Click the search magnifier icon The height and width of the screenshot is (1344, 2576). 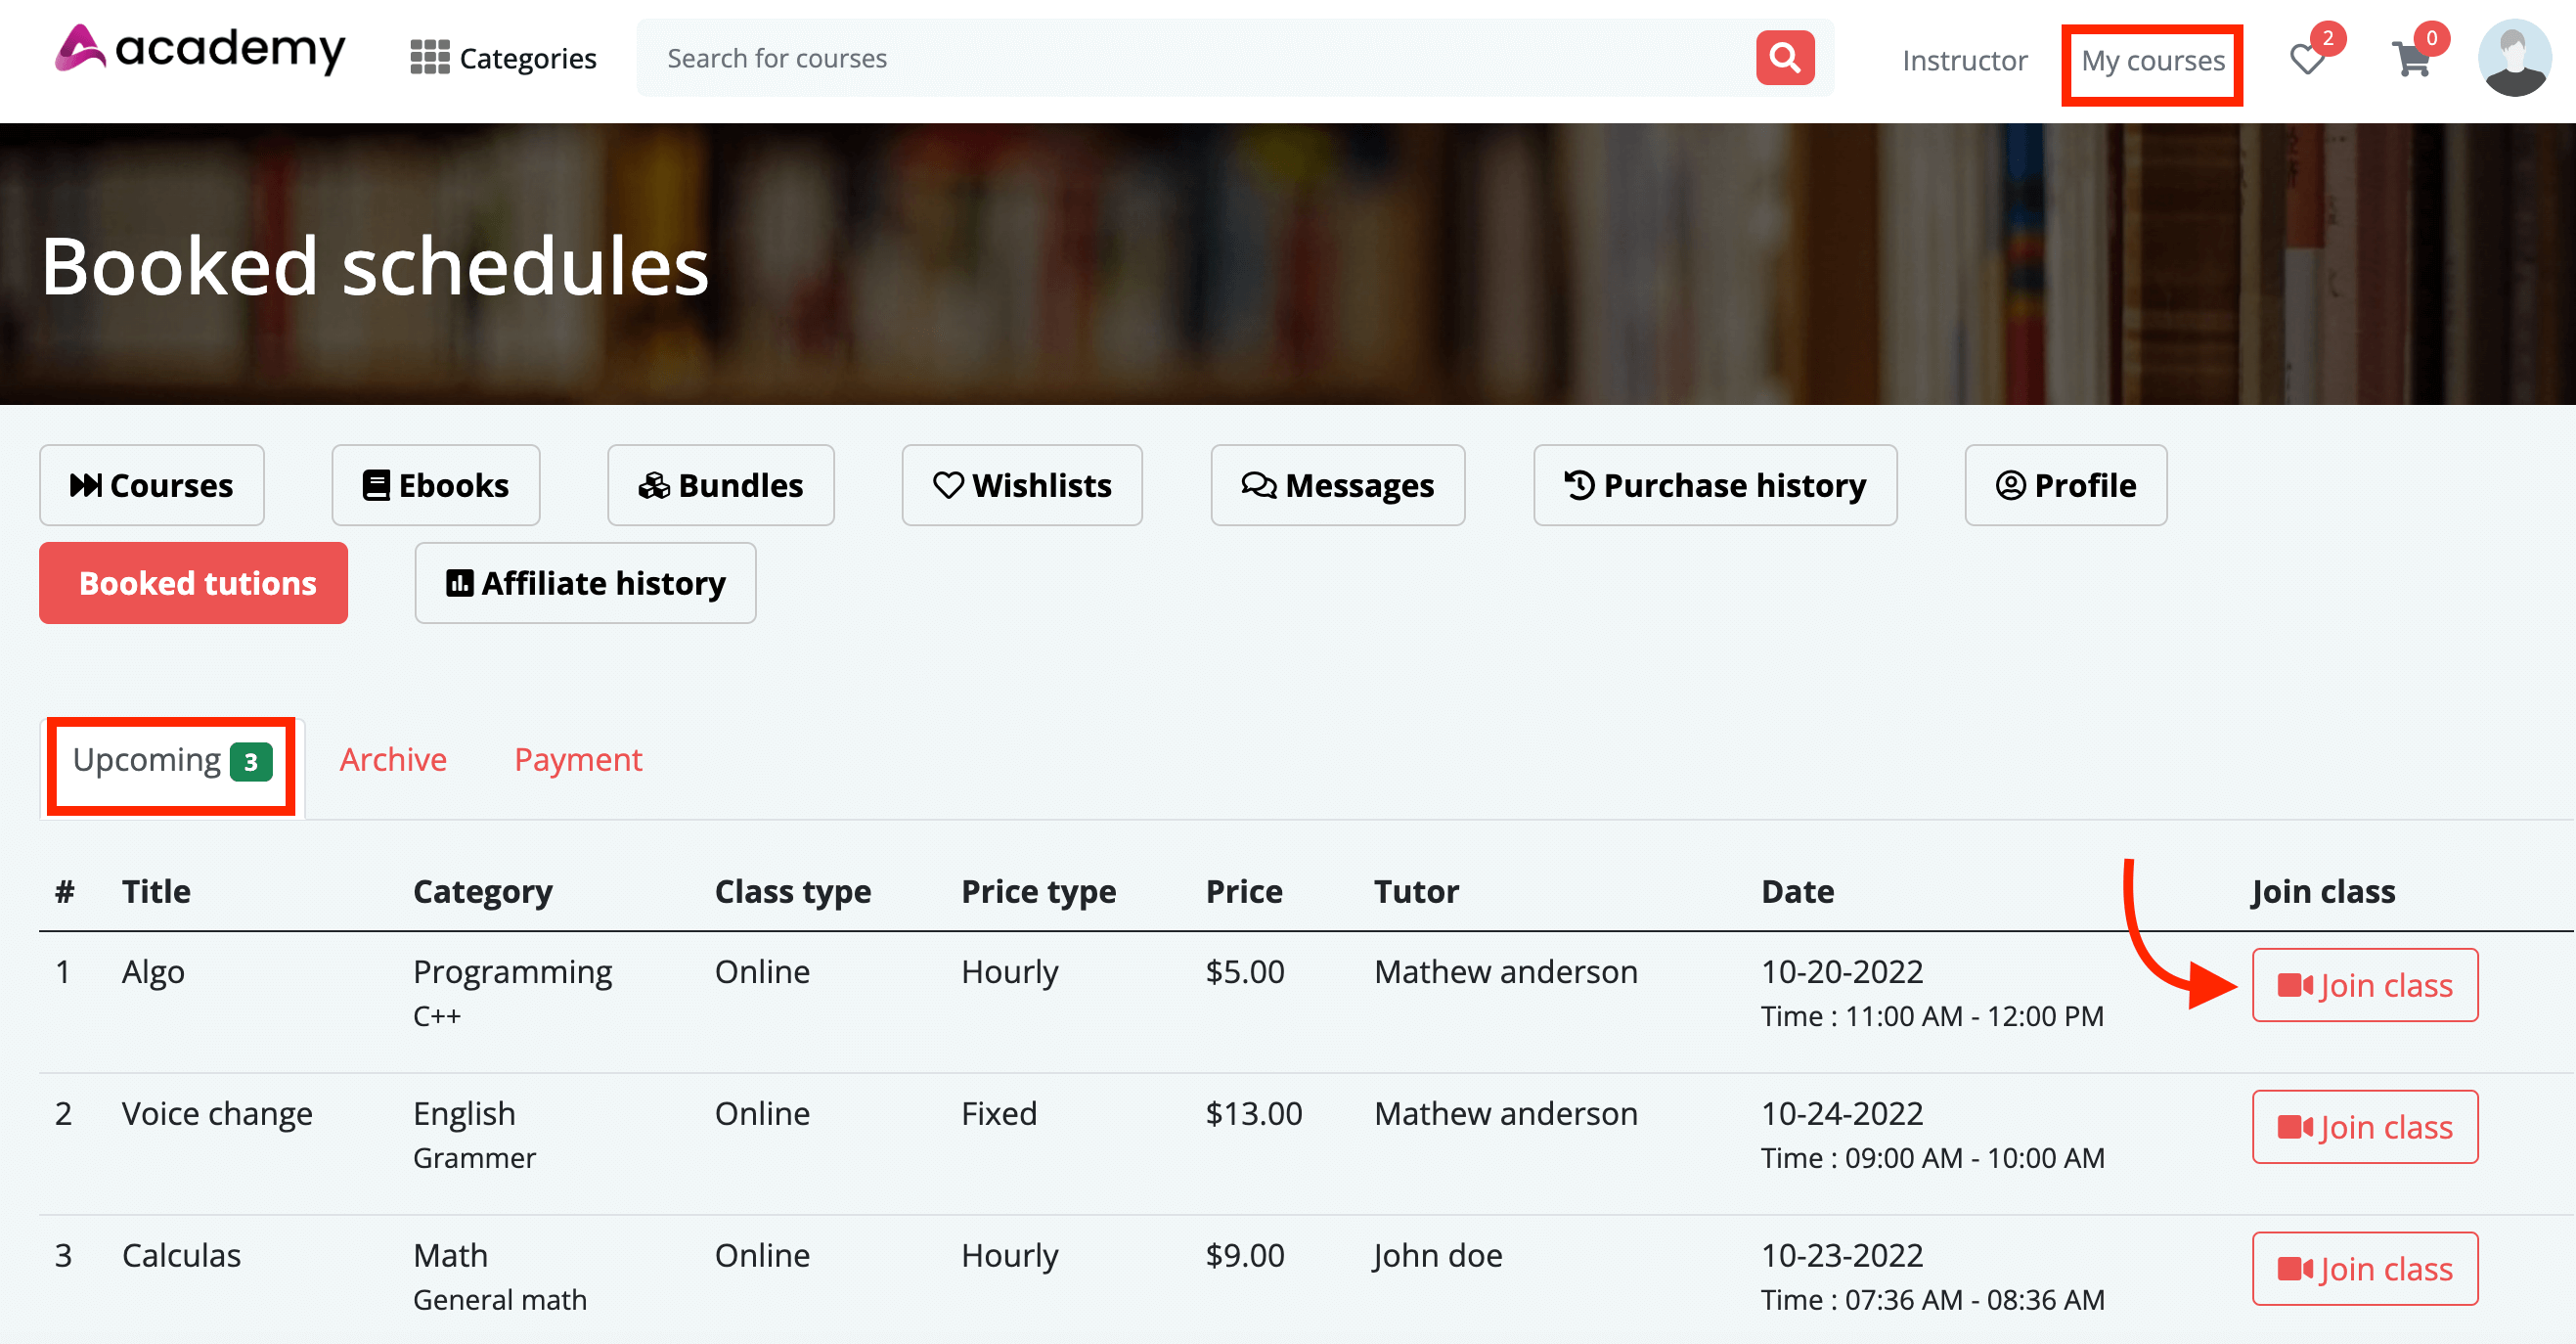point(1784,58)
